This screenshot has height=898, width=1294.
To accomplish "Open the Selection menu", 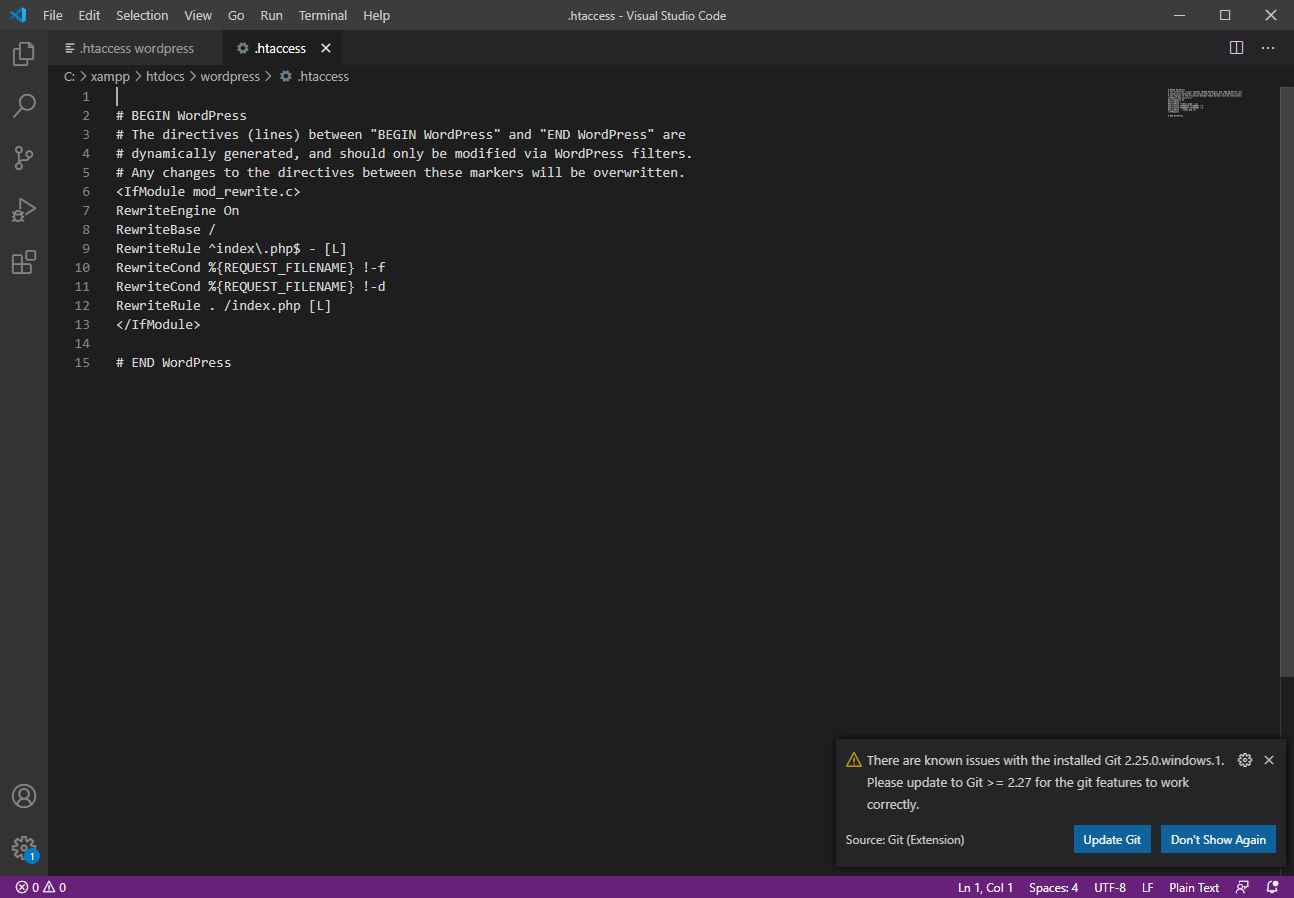I will pos(142,15).
